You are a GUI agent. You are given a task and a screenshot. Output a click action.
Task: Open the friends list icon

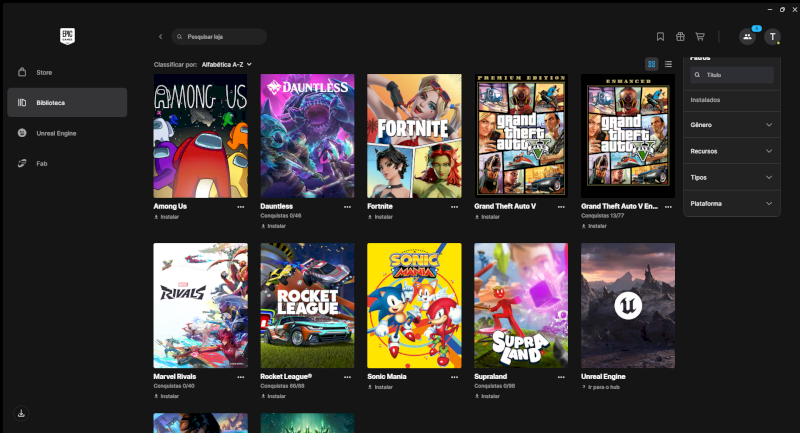point(747,37)
